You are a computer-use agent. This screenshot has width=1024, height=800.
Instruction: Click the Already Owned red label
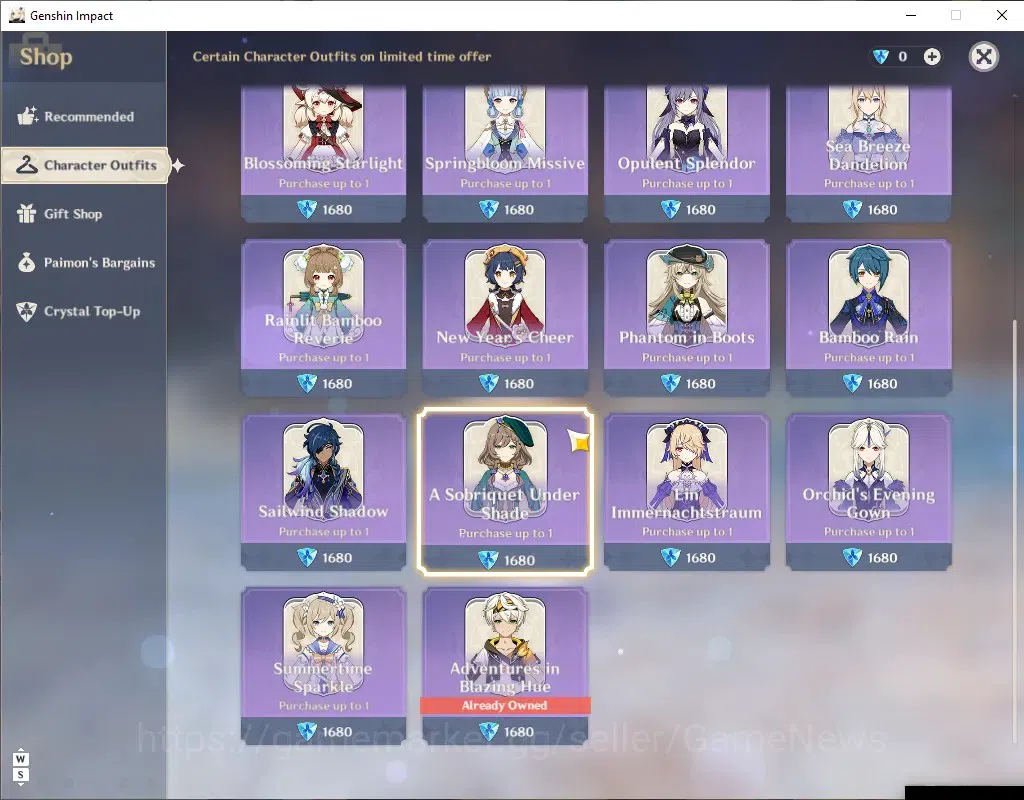coord(505,705)
